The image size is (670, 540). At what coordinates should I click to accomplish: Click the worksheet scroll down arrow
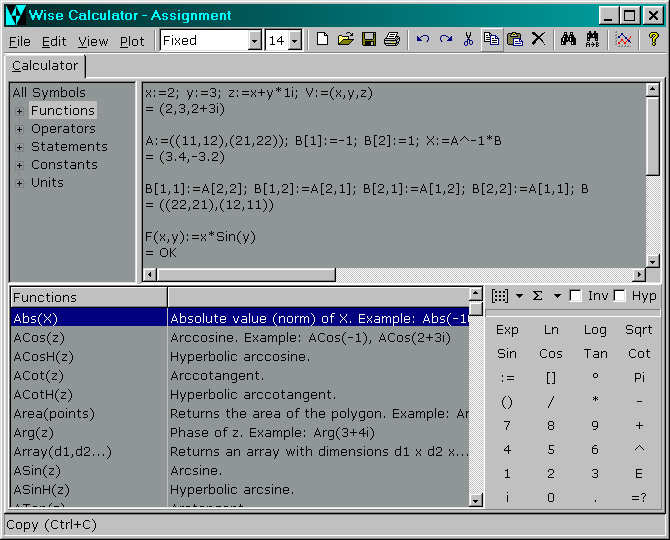[x=652, y=261]
